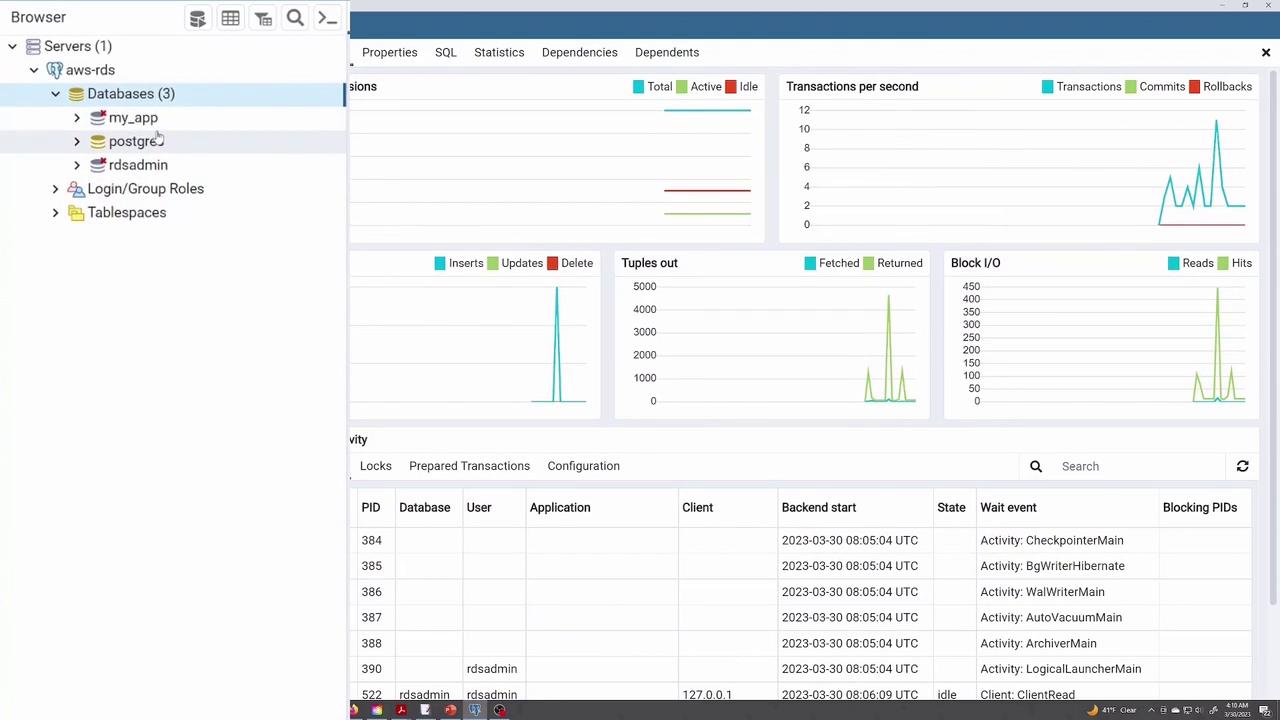This screenshot has width=1280, height=720.
Task: Click the Backend start column header
Action: point(818,507)
